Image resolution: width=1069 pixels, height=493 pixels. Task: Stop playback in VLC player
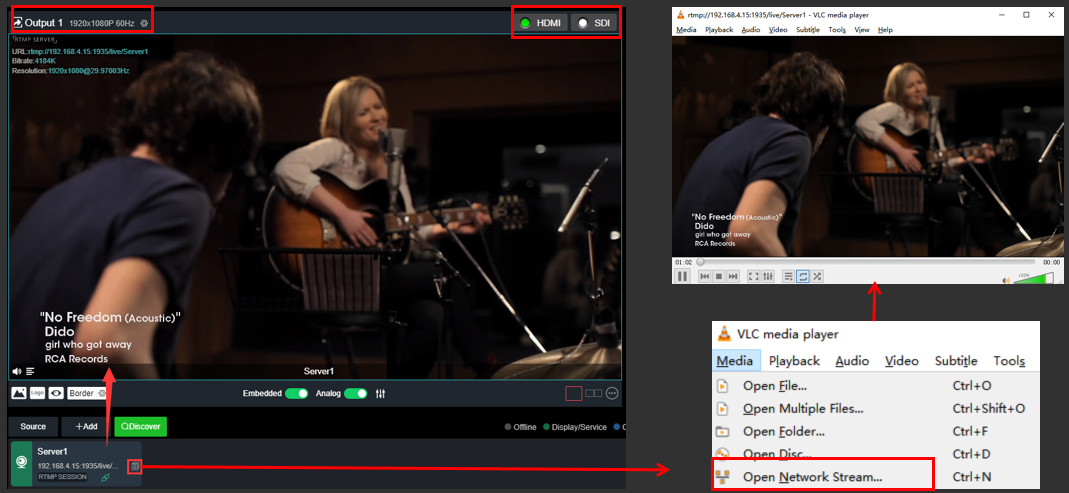pyautogui.click(x=719, y=276)
